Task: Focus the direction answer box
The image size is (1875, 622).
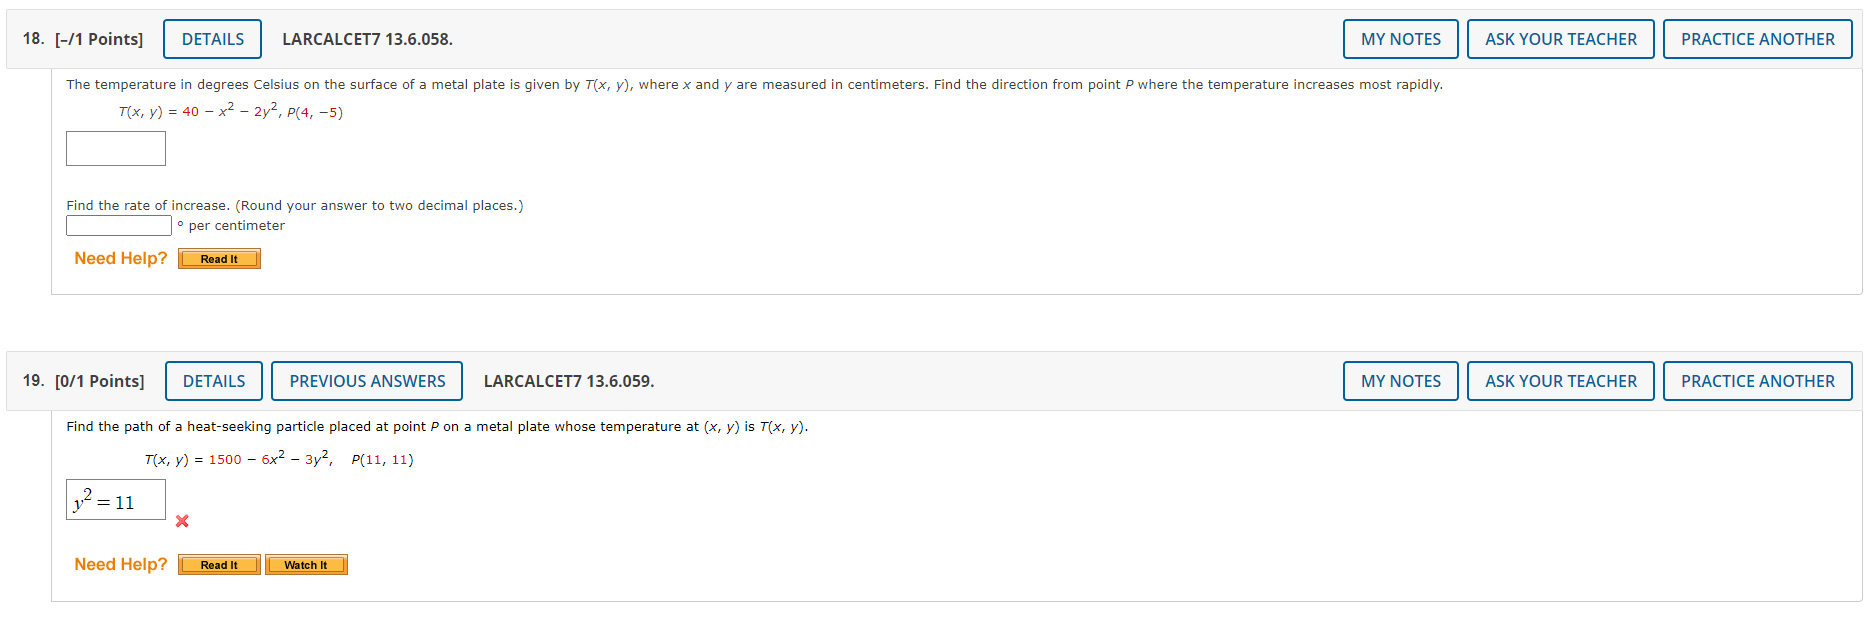Action: 116,149
